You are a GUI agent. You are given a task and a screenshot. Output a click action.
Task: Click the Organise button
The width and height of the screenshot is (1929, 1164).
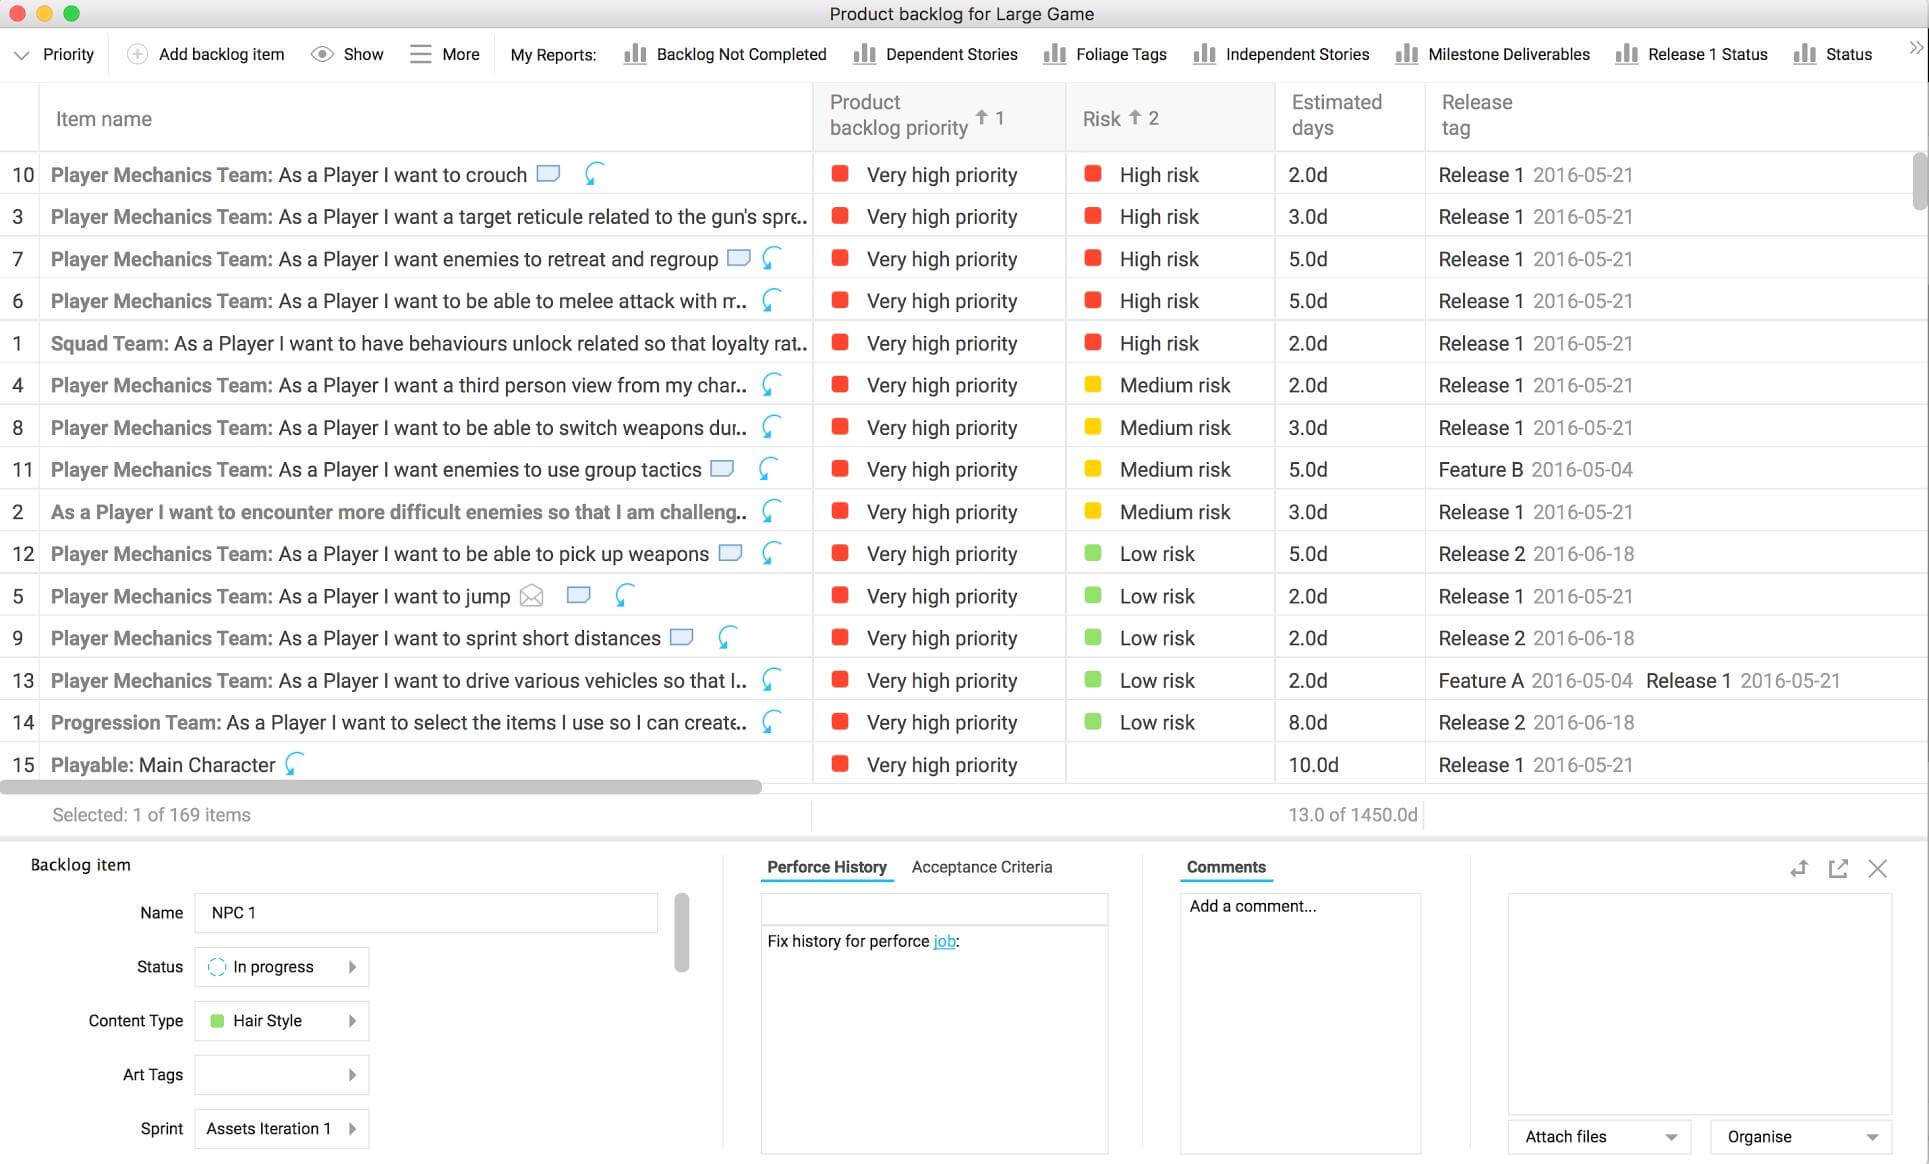tap(1797, 1134)
